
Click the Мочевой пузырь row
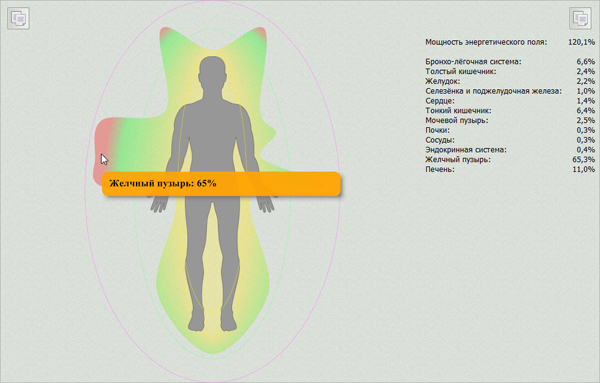pos(510,121)
